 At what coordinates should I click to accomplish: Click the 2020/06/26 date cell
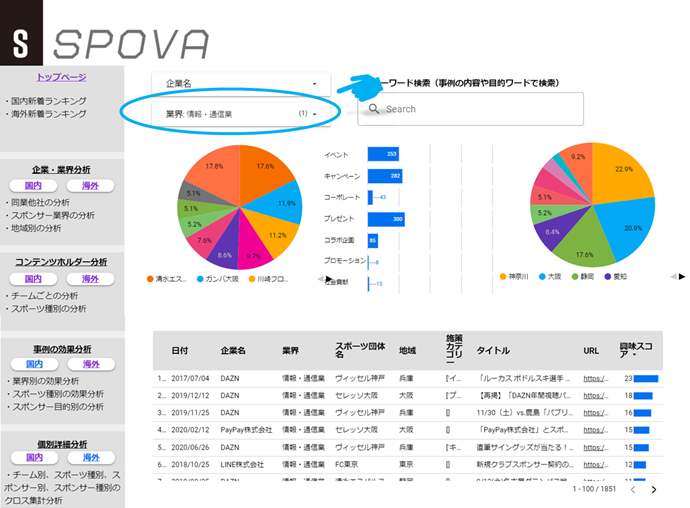click(190, 447)
